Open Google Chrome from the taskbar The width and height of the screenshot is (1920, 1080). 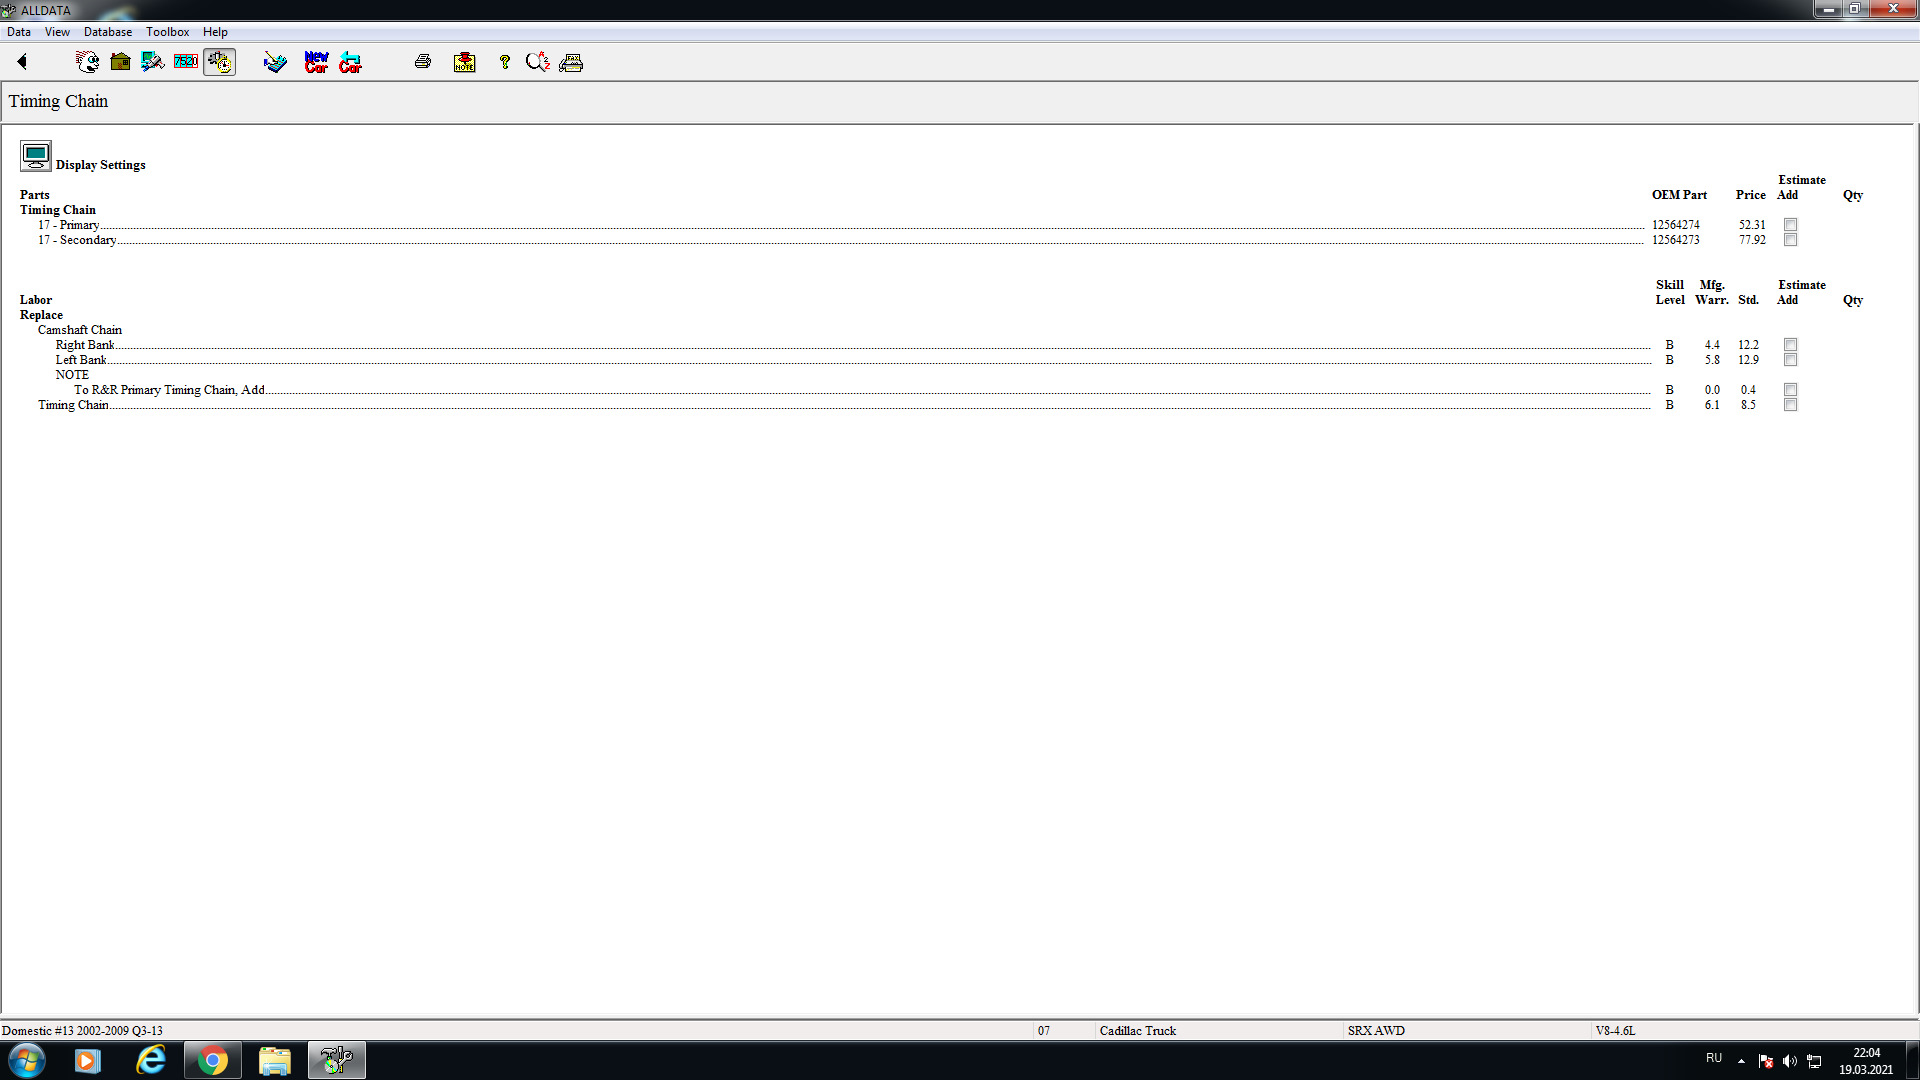(212, 1060)
